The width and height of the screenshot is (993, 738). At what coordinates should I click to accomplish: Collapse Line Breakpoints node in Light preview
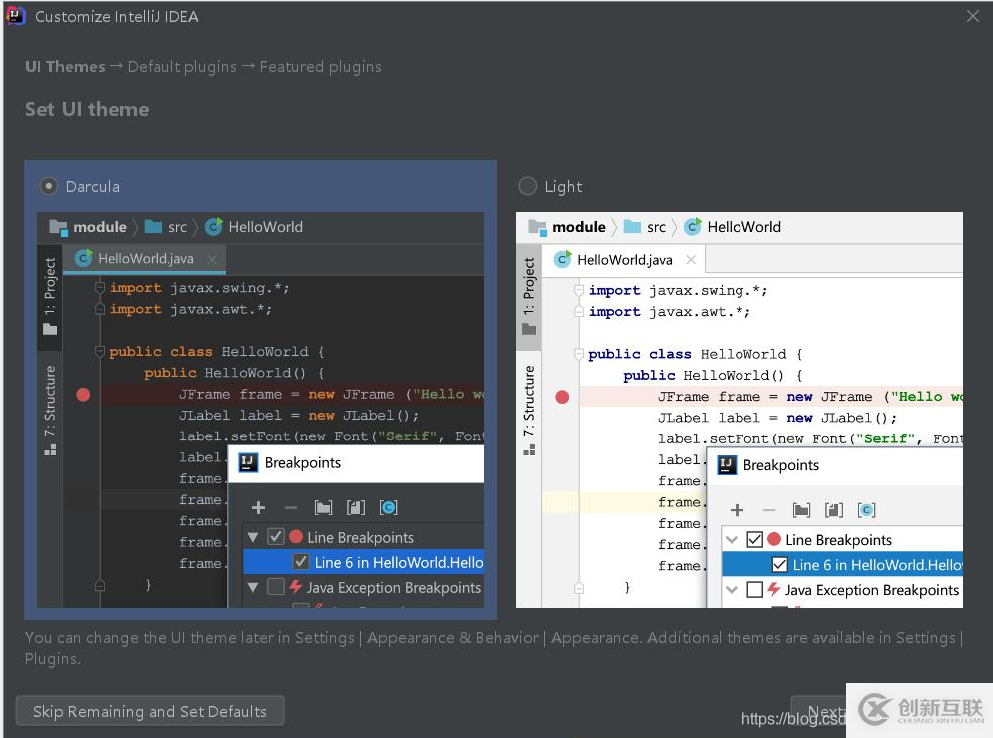tap(732, 540)
